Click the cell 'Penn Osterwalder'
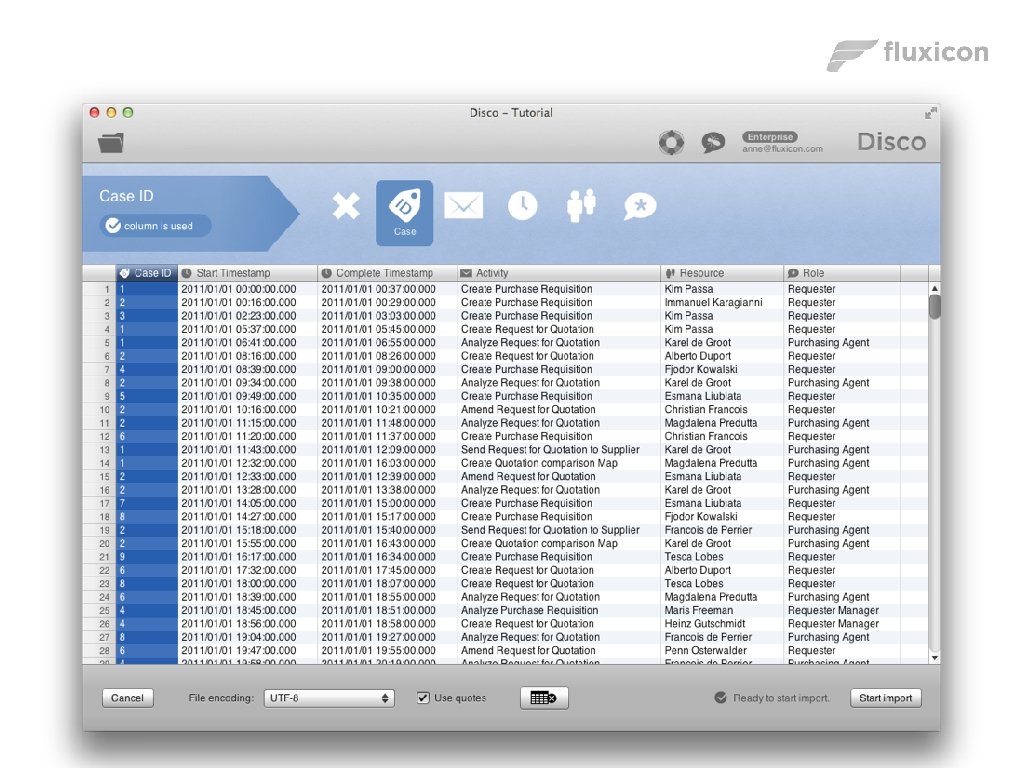 705,650
